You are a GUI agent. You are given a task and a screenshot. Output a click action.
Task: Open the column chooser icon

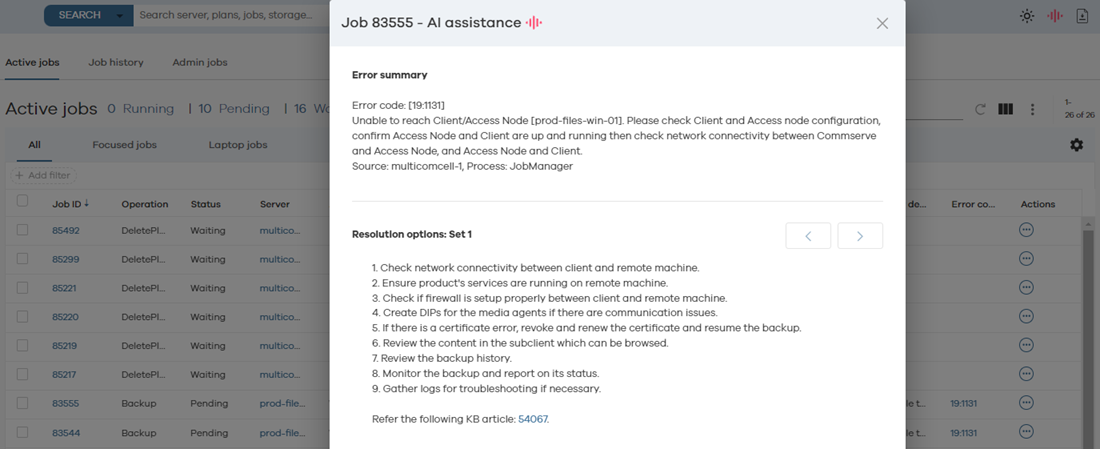click(1006, 109)
